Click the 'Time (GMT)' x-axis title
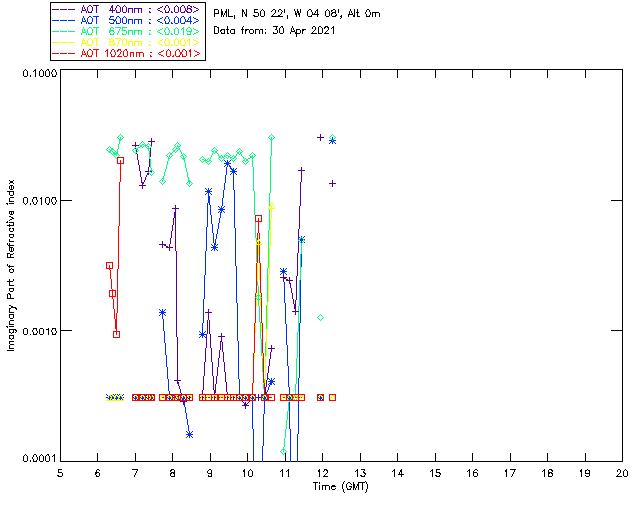The image size is (640, 512). click(341, 487)
